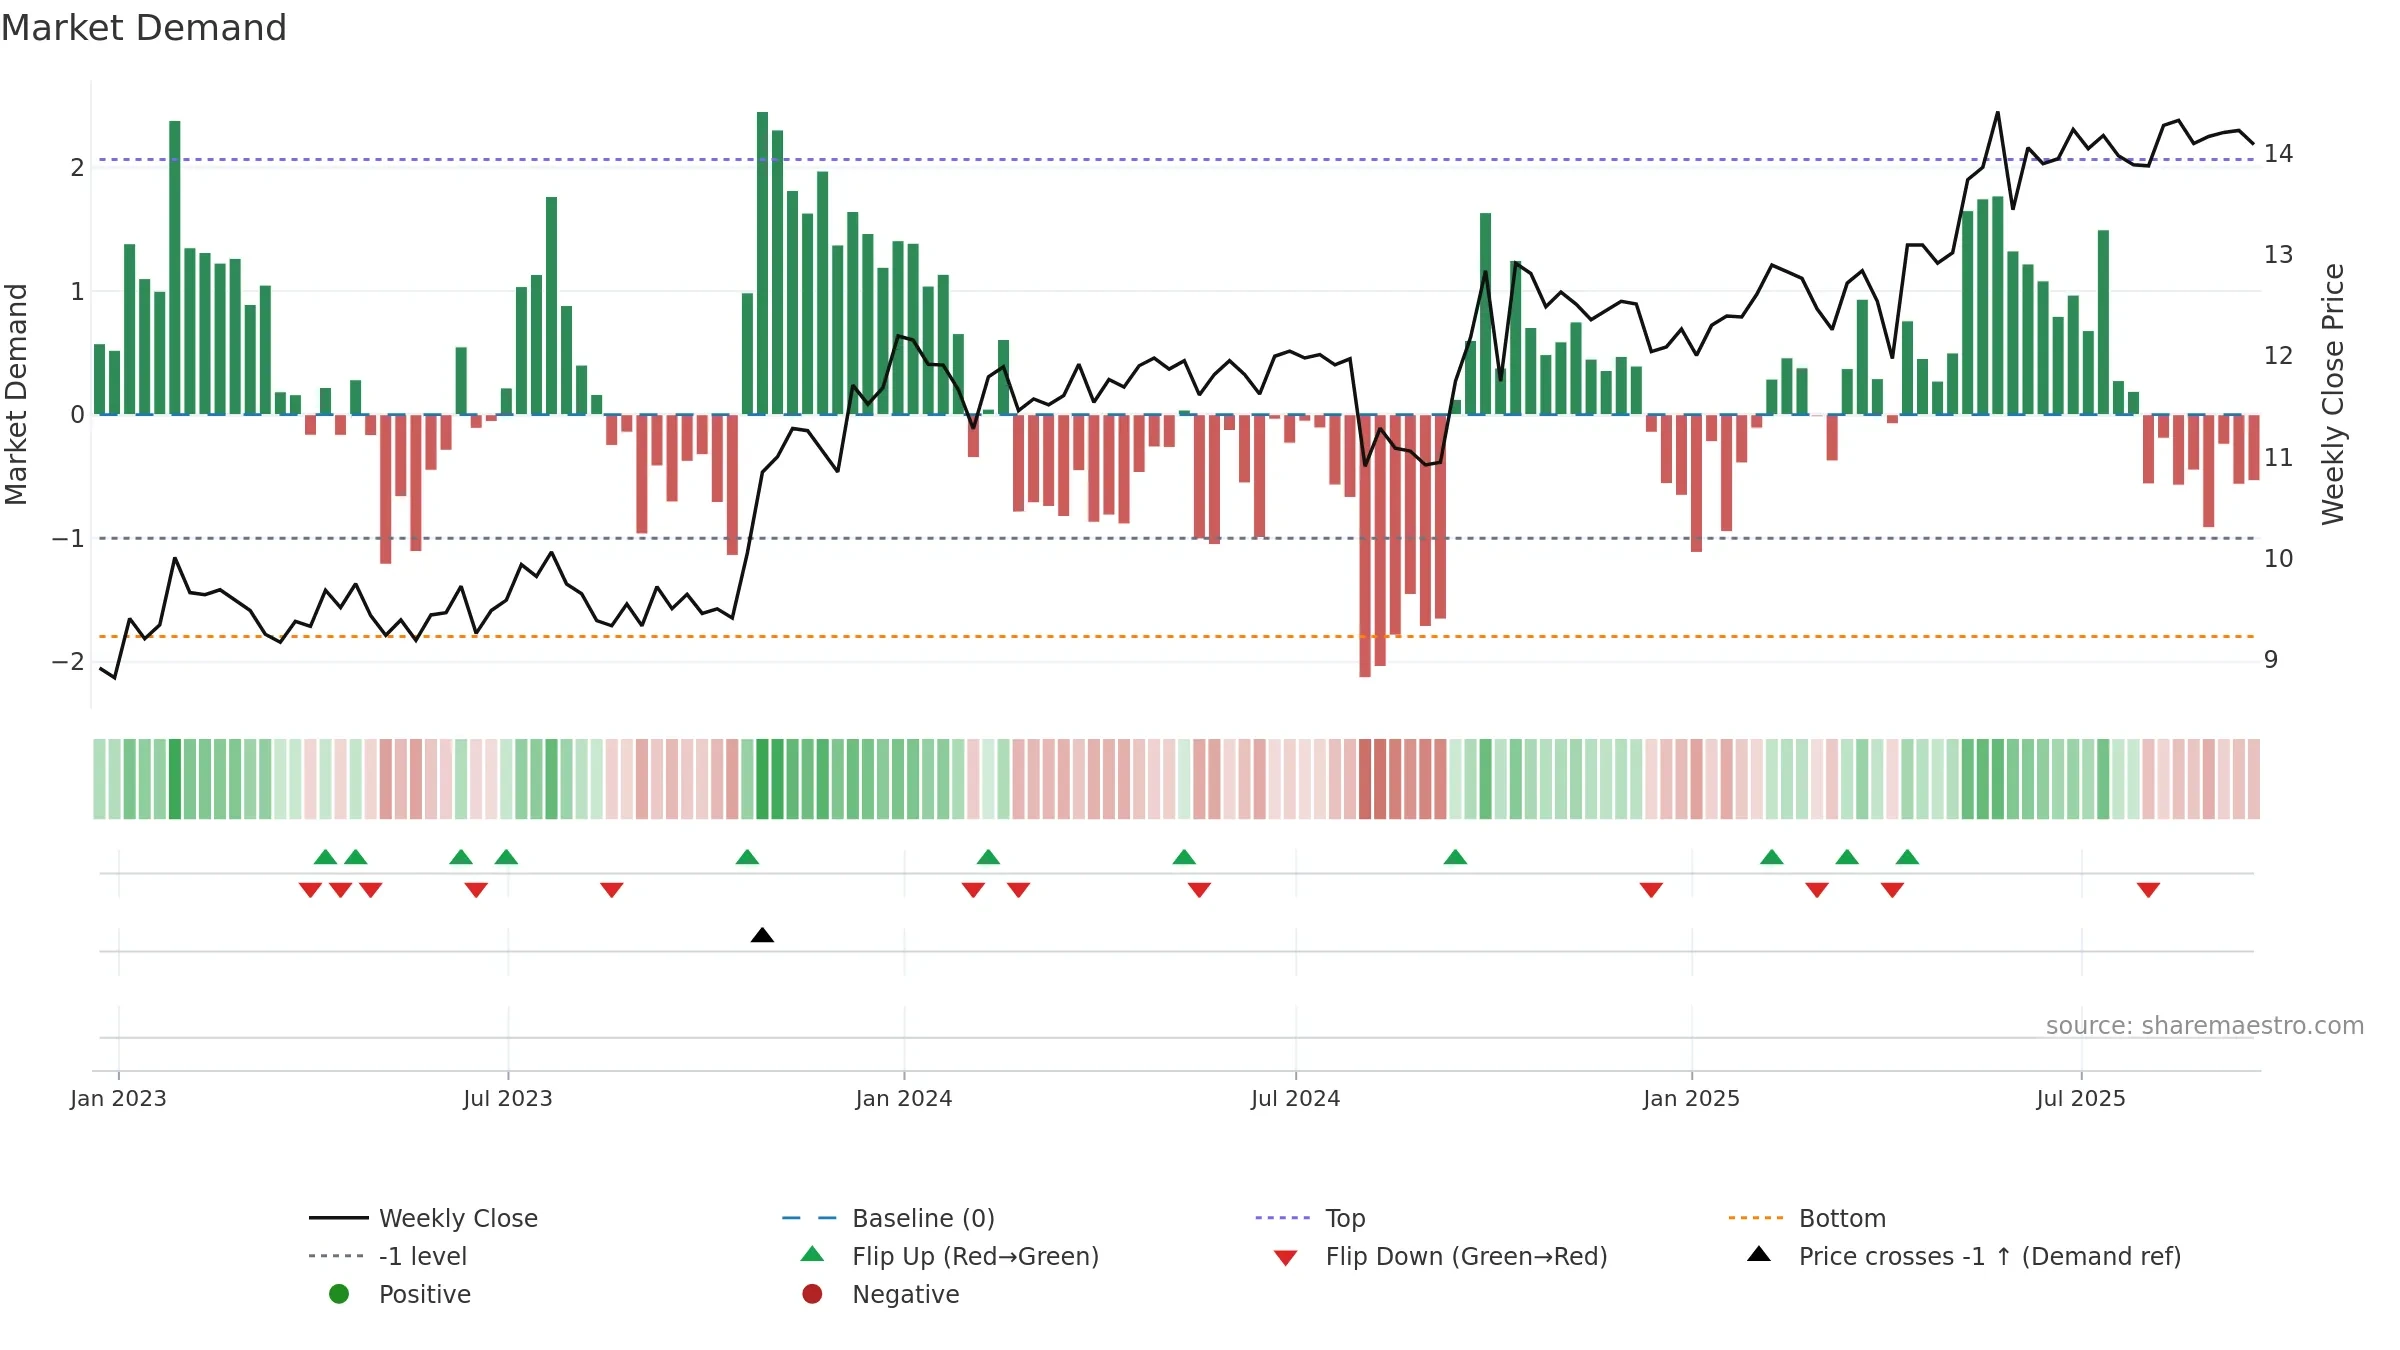Select the only flip-down marker between Jul 2024 and Jan 2025
2400x1350 pixels.
coord(1651,890)
